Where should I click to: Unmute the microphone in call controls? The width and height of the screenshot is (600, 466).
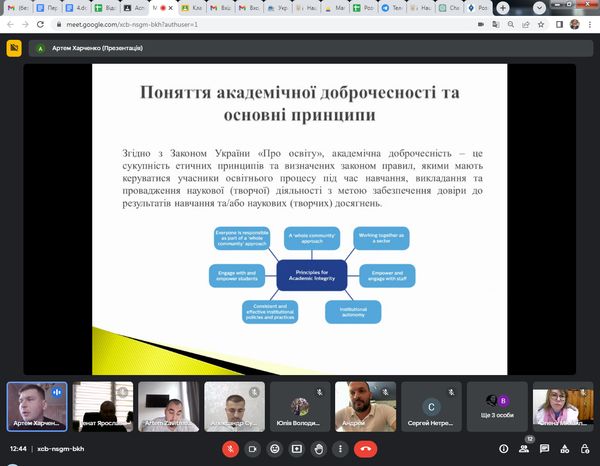tap(229, 449)
